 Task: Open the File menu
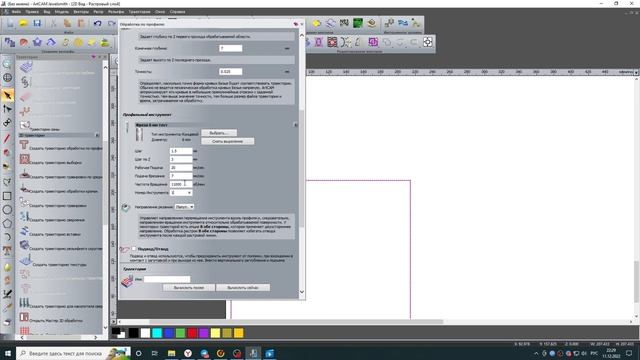click(x=16, y=12)
